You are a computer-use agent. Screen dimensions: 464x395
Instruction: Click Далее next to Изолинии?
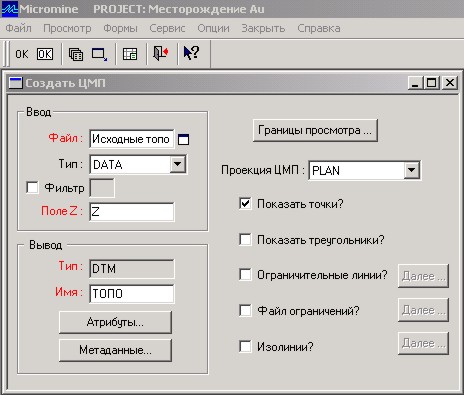pos(423,343)
